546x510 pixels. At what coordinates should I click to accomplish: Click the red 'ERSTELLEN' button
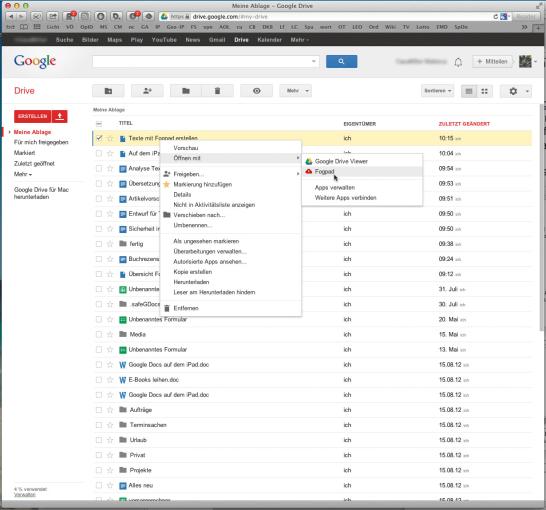33,116
